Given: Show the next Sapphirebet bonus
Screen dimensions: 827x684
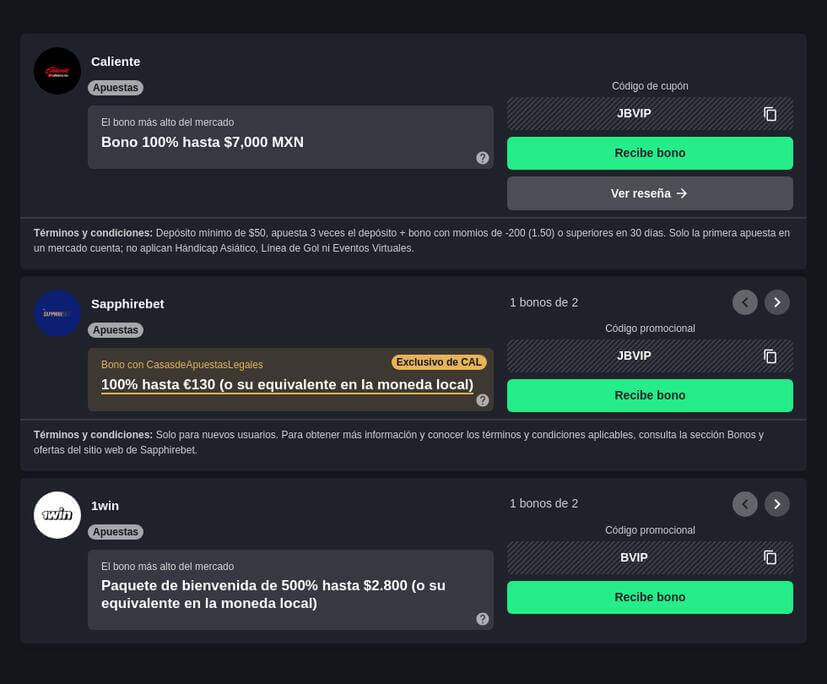Looking at the screenshot, I should click(777, 302).
